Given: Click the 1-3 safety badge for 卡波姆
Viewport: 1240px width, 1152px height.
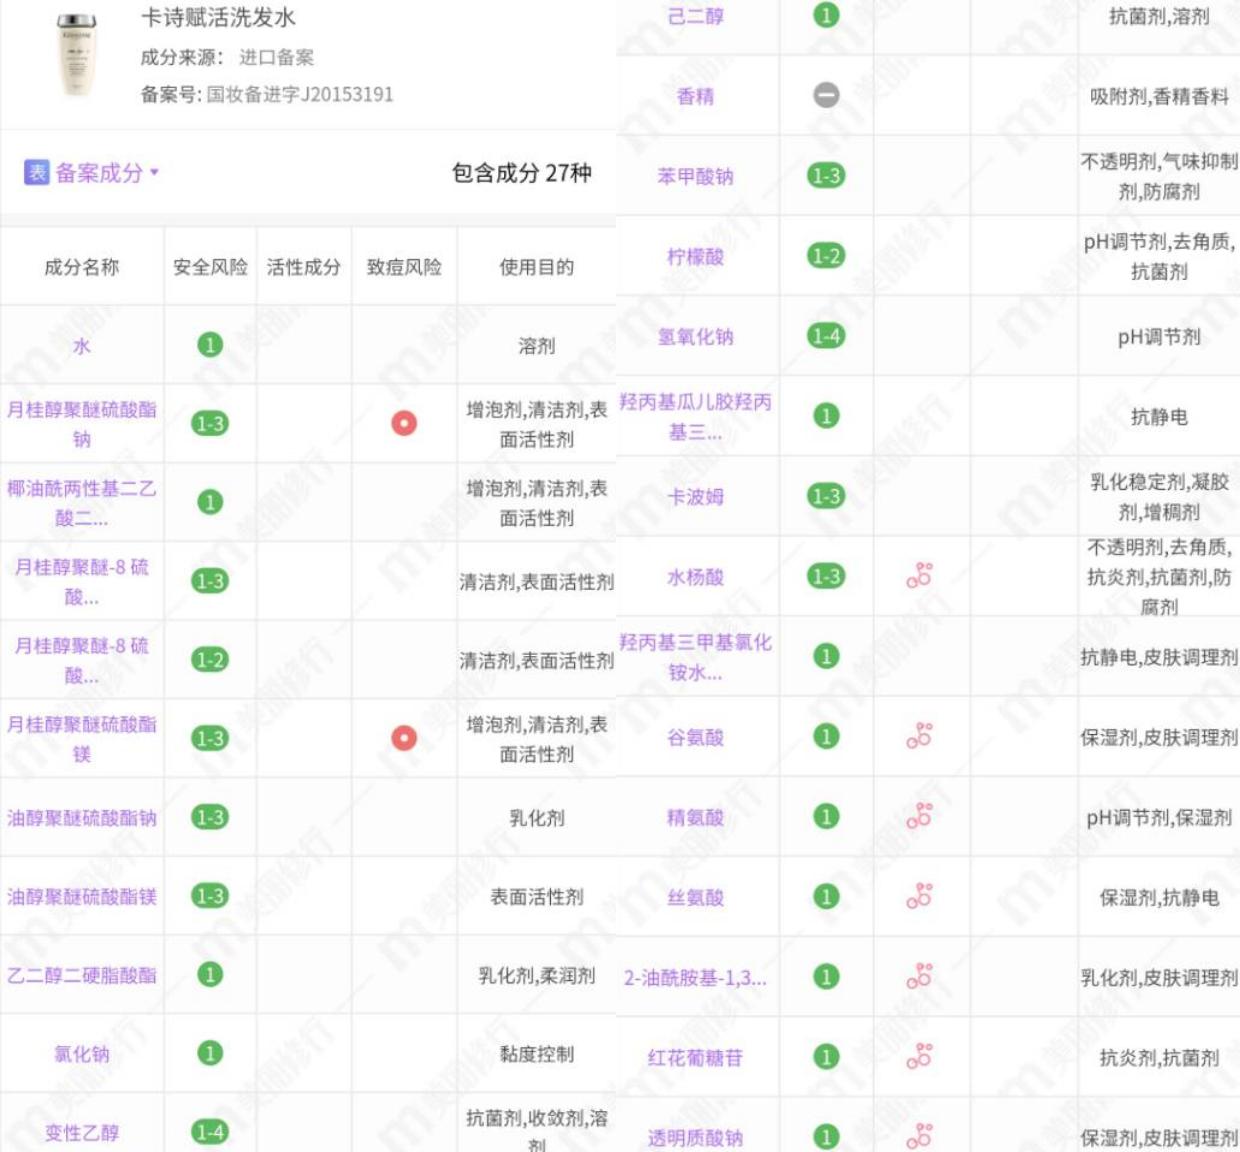Looking at the screenshot, I should click(826, 496).
